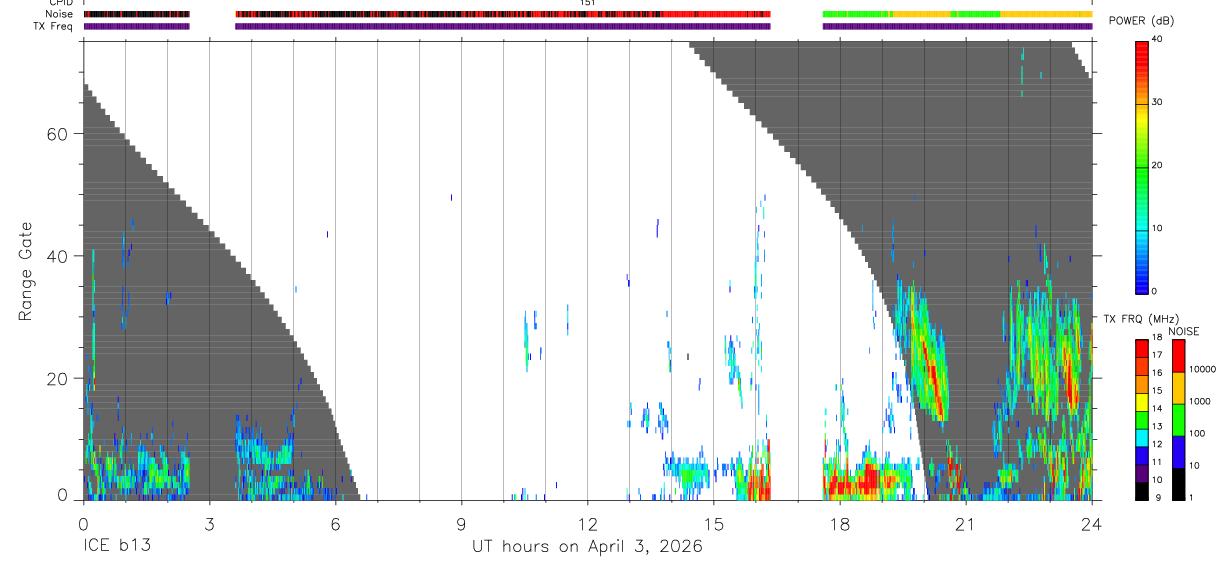Image resolution: width=1228 pixels, height=567 pixels.
Task: Click the green-orange Noise strip after 18 UT
Action: pos(957,14)
